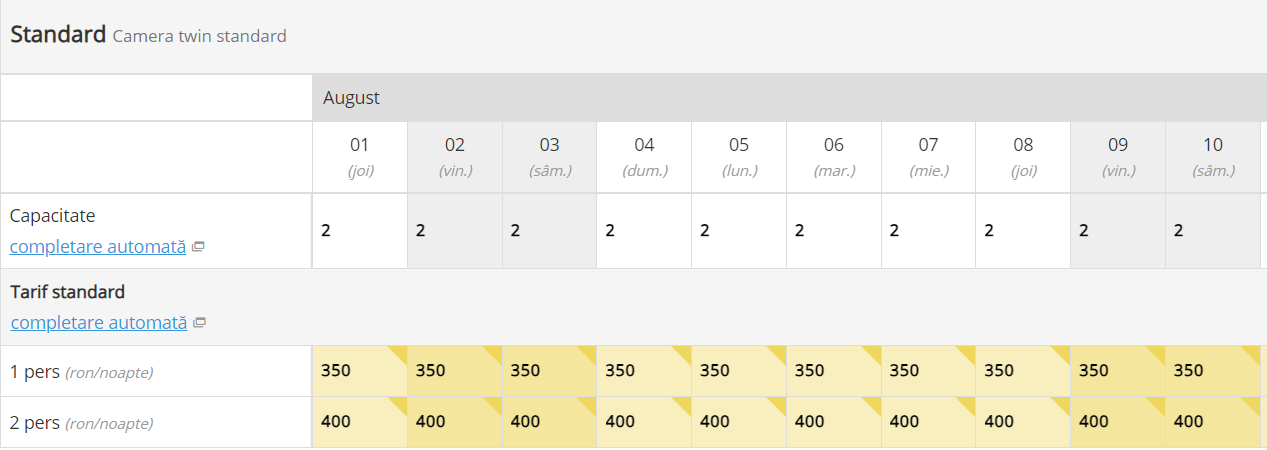Click the August month header
Image resolution: width=1267 pixels, height=450 pixels.
(351, 98)
